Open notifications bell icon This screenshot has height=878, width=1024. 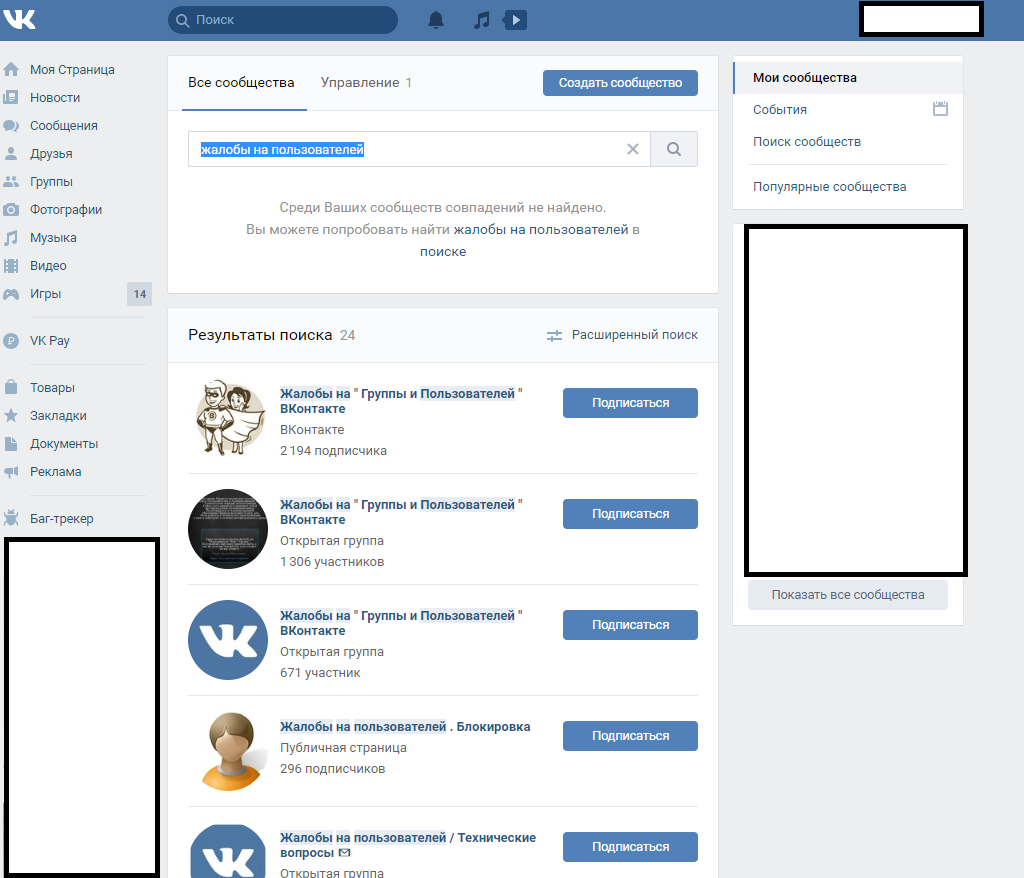pyautogui.click(x=436, y=20)
